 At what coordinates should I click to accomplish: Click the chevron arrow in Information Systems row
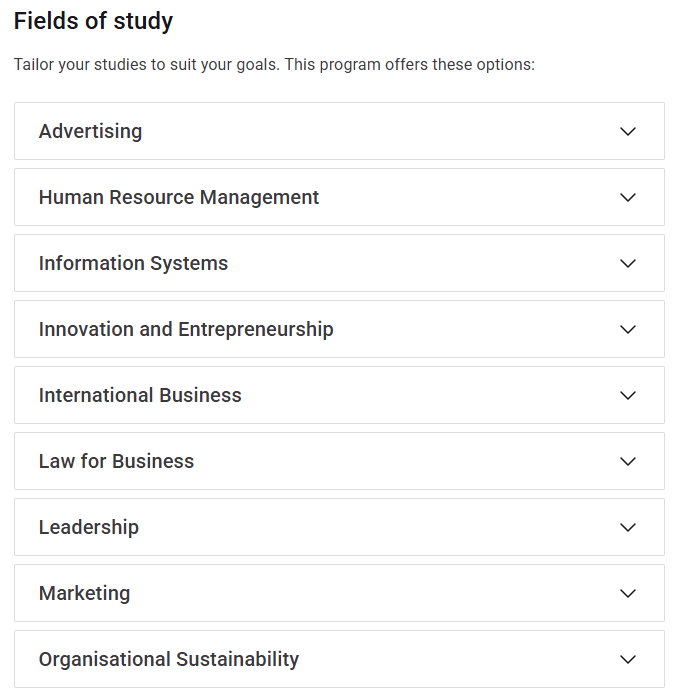coord(628,263)
